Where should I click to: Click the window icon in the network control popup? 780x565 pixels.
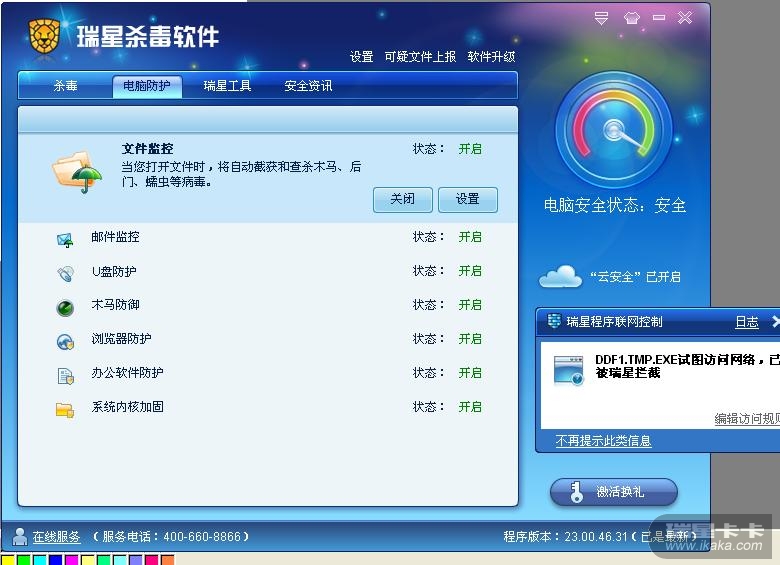pos(569,371)
